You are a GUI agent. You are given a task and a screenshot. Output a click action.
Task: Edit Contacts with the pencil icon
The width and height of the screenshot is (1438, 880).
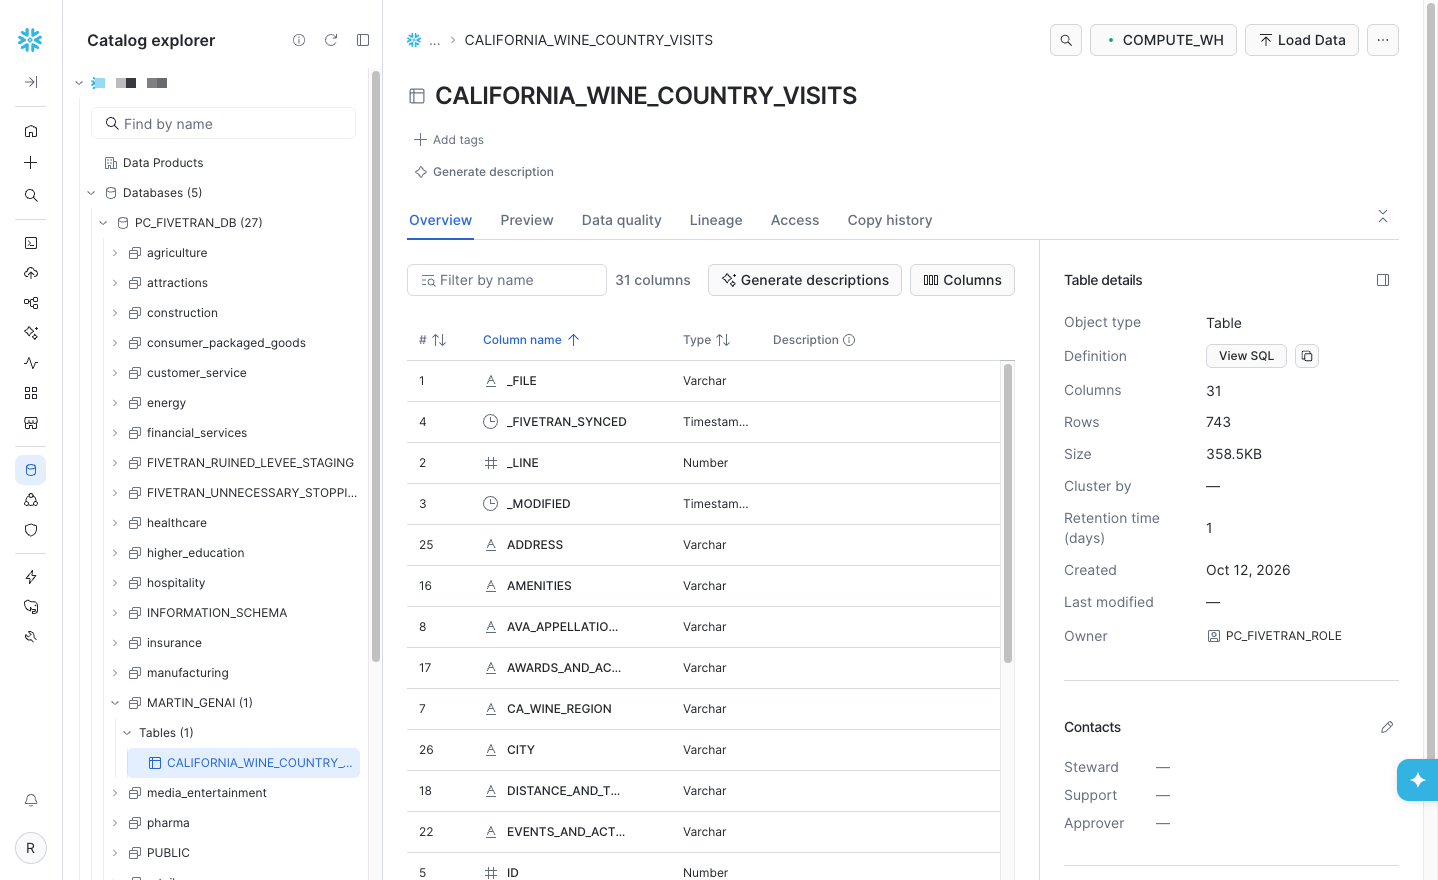pos(1387,727)
